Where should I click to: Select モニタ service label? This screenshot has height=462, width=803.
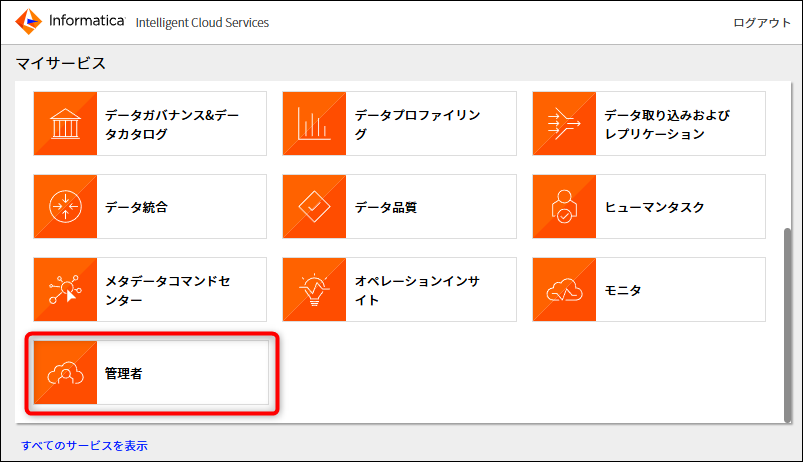click(x=623, y=290)
